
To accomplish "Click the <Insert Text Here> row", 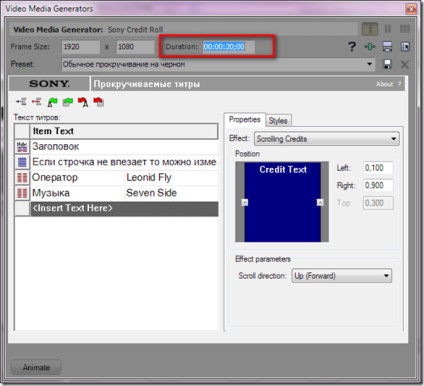I will tap(124, 209).
